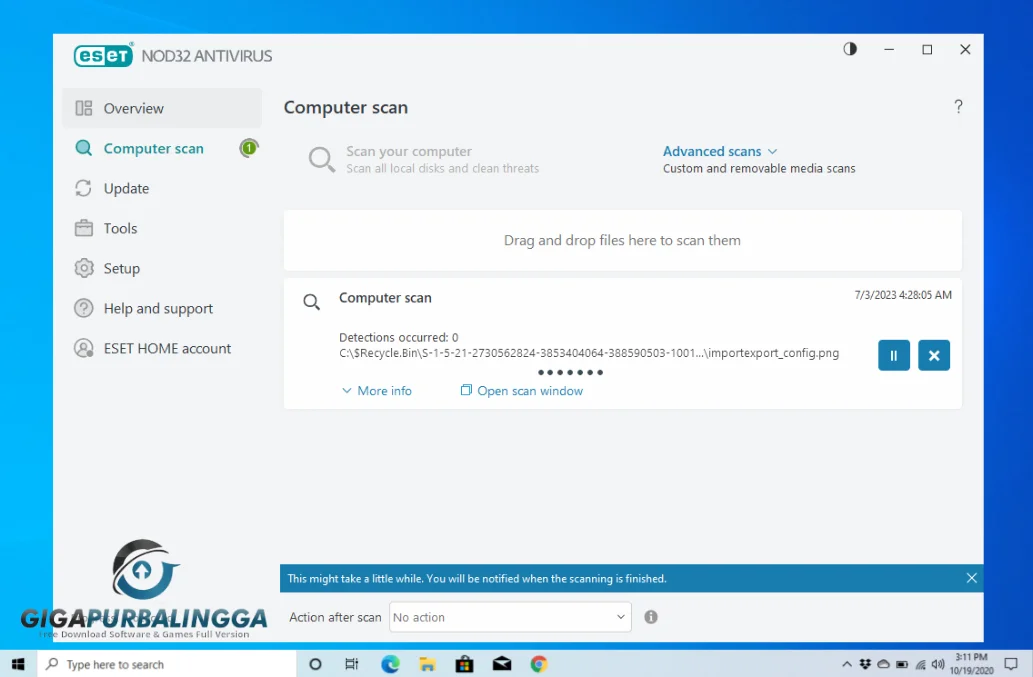Click the info icon beside Action after scan
The width and height of the screenshot is (1033, 677).
[x=651, y=617]
